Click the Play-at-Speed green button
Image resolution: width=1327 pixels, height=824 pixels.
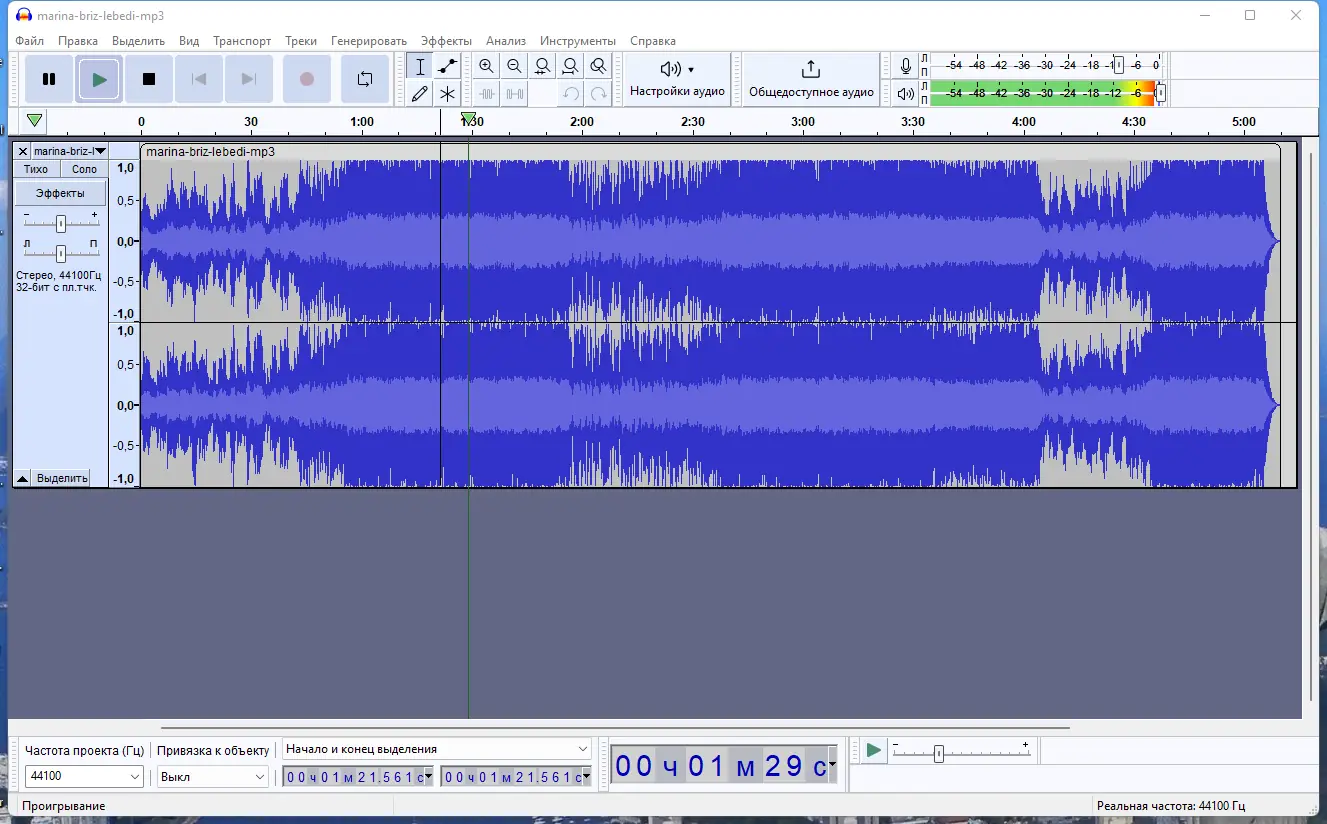[873, 750]
